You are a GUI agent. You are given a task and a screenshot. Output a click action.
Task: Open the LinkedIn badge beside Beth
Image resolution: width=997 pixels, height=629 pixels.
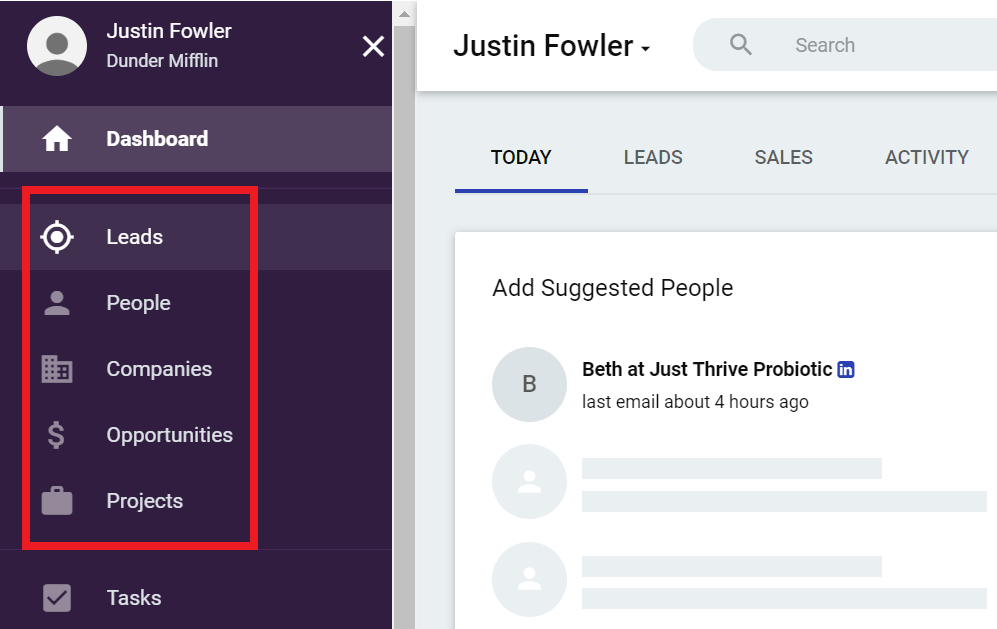(x=846, y=370)
